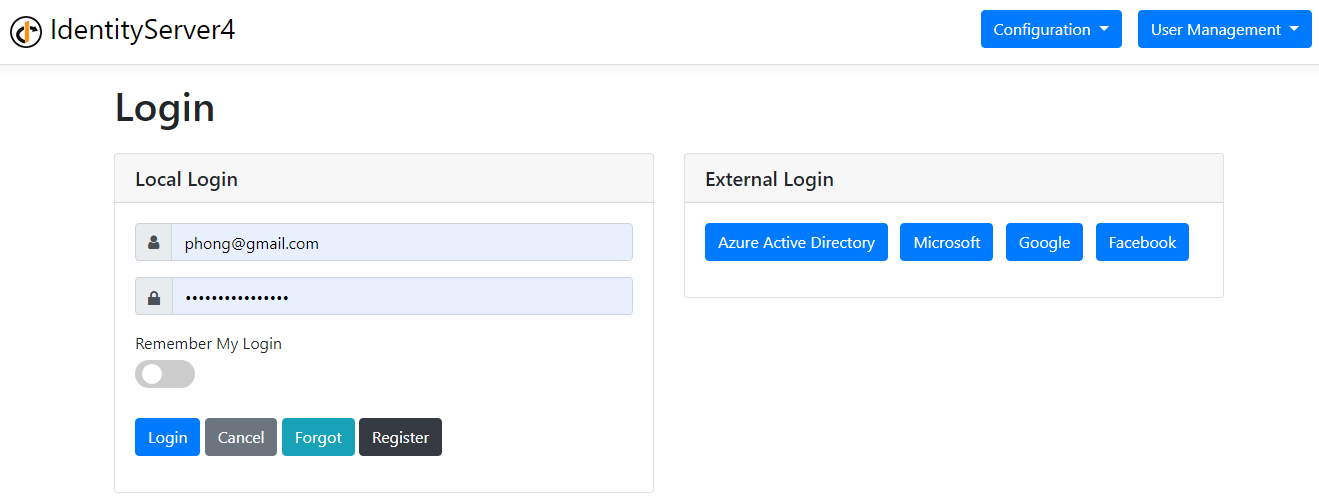Expand the User Management dropdown menu
The height and width of the screenshot is (501, 1319).
click(x=1225, y=29)
